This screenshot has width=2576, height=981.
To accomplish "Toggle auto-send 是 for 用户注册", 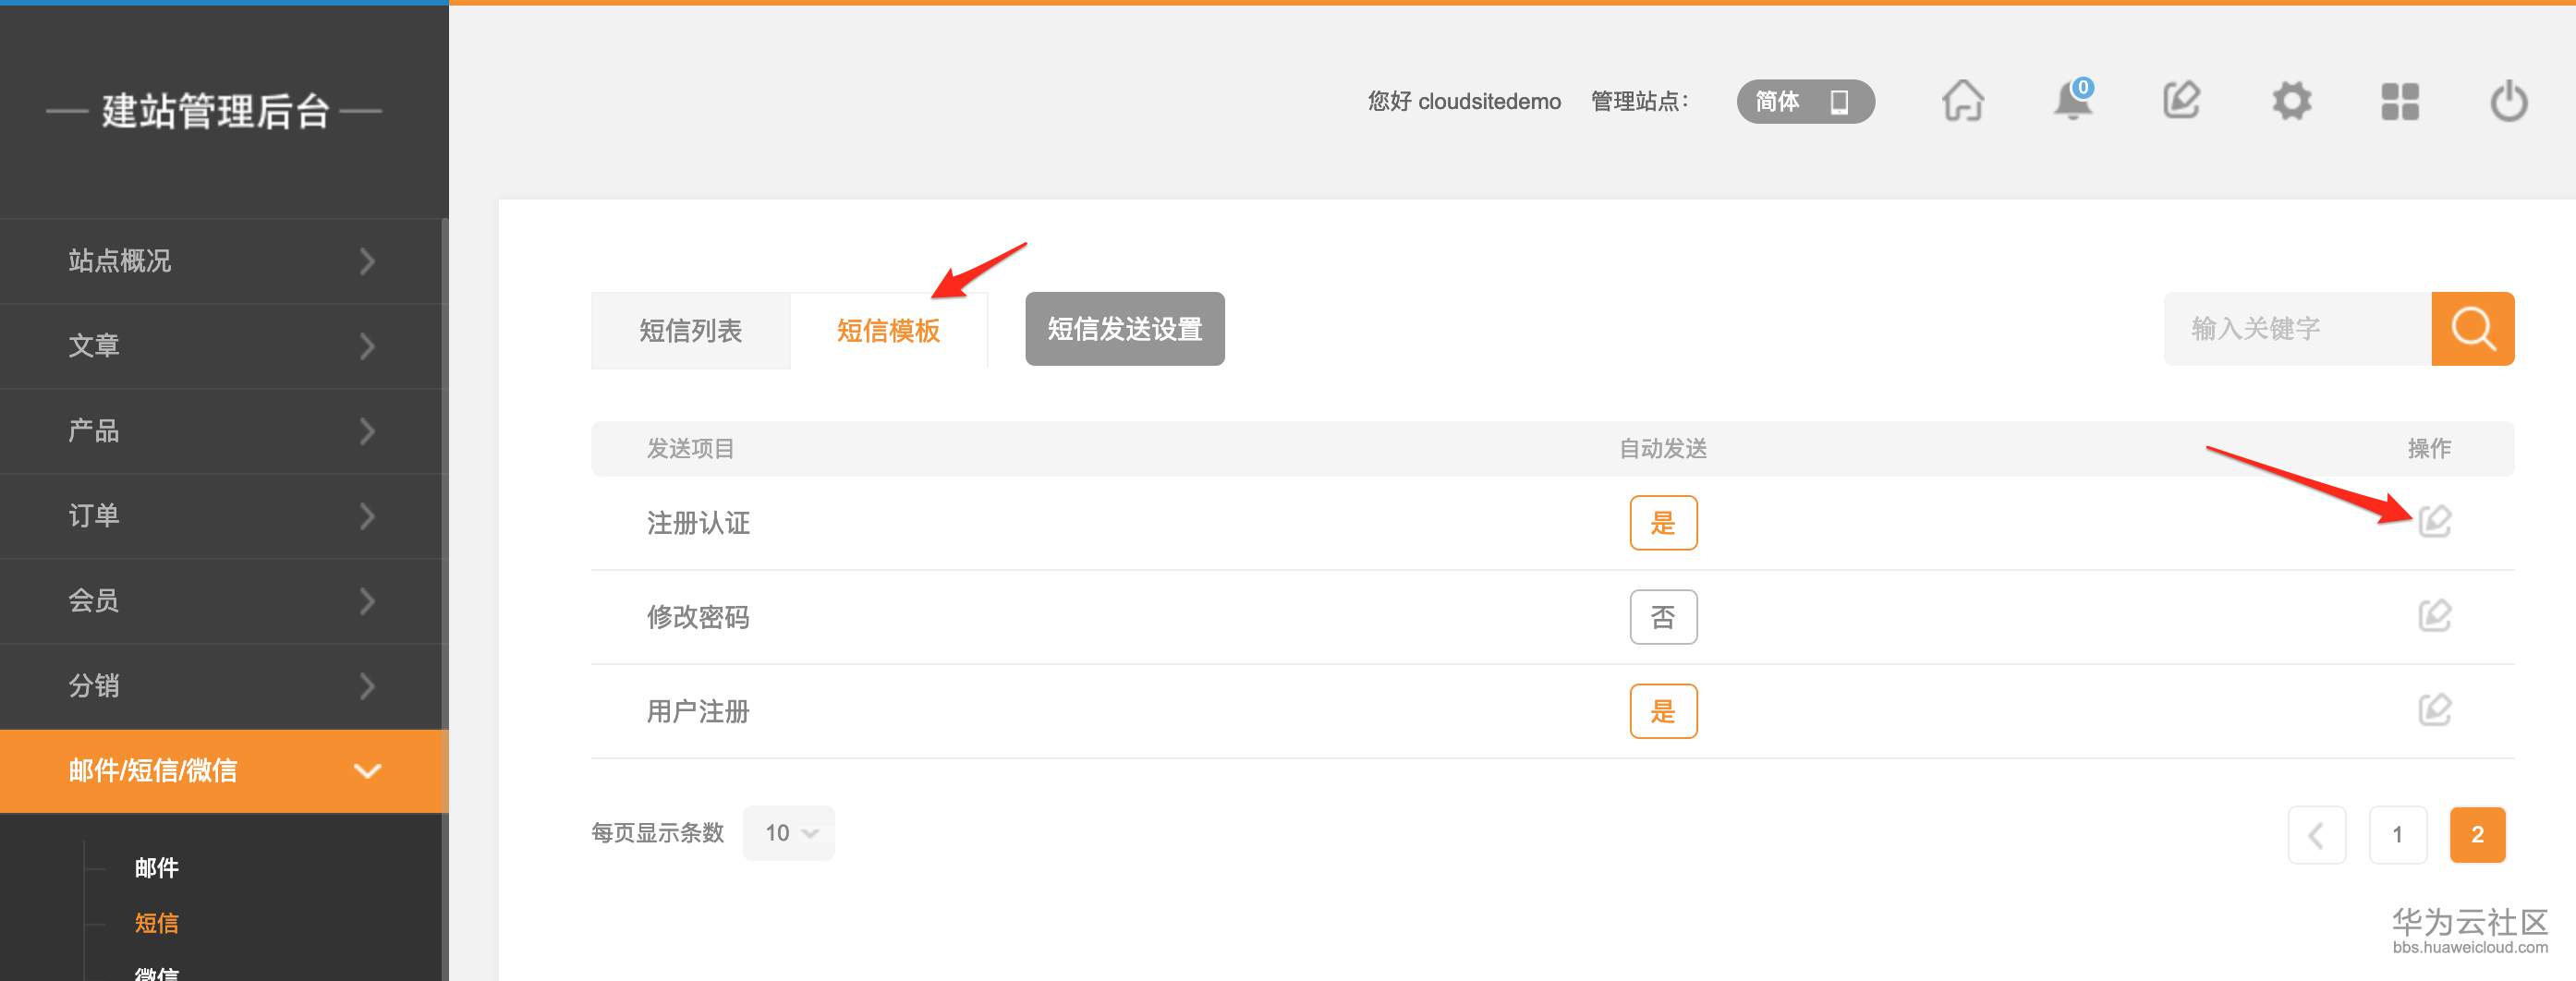I will pos(1663,711).
